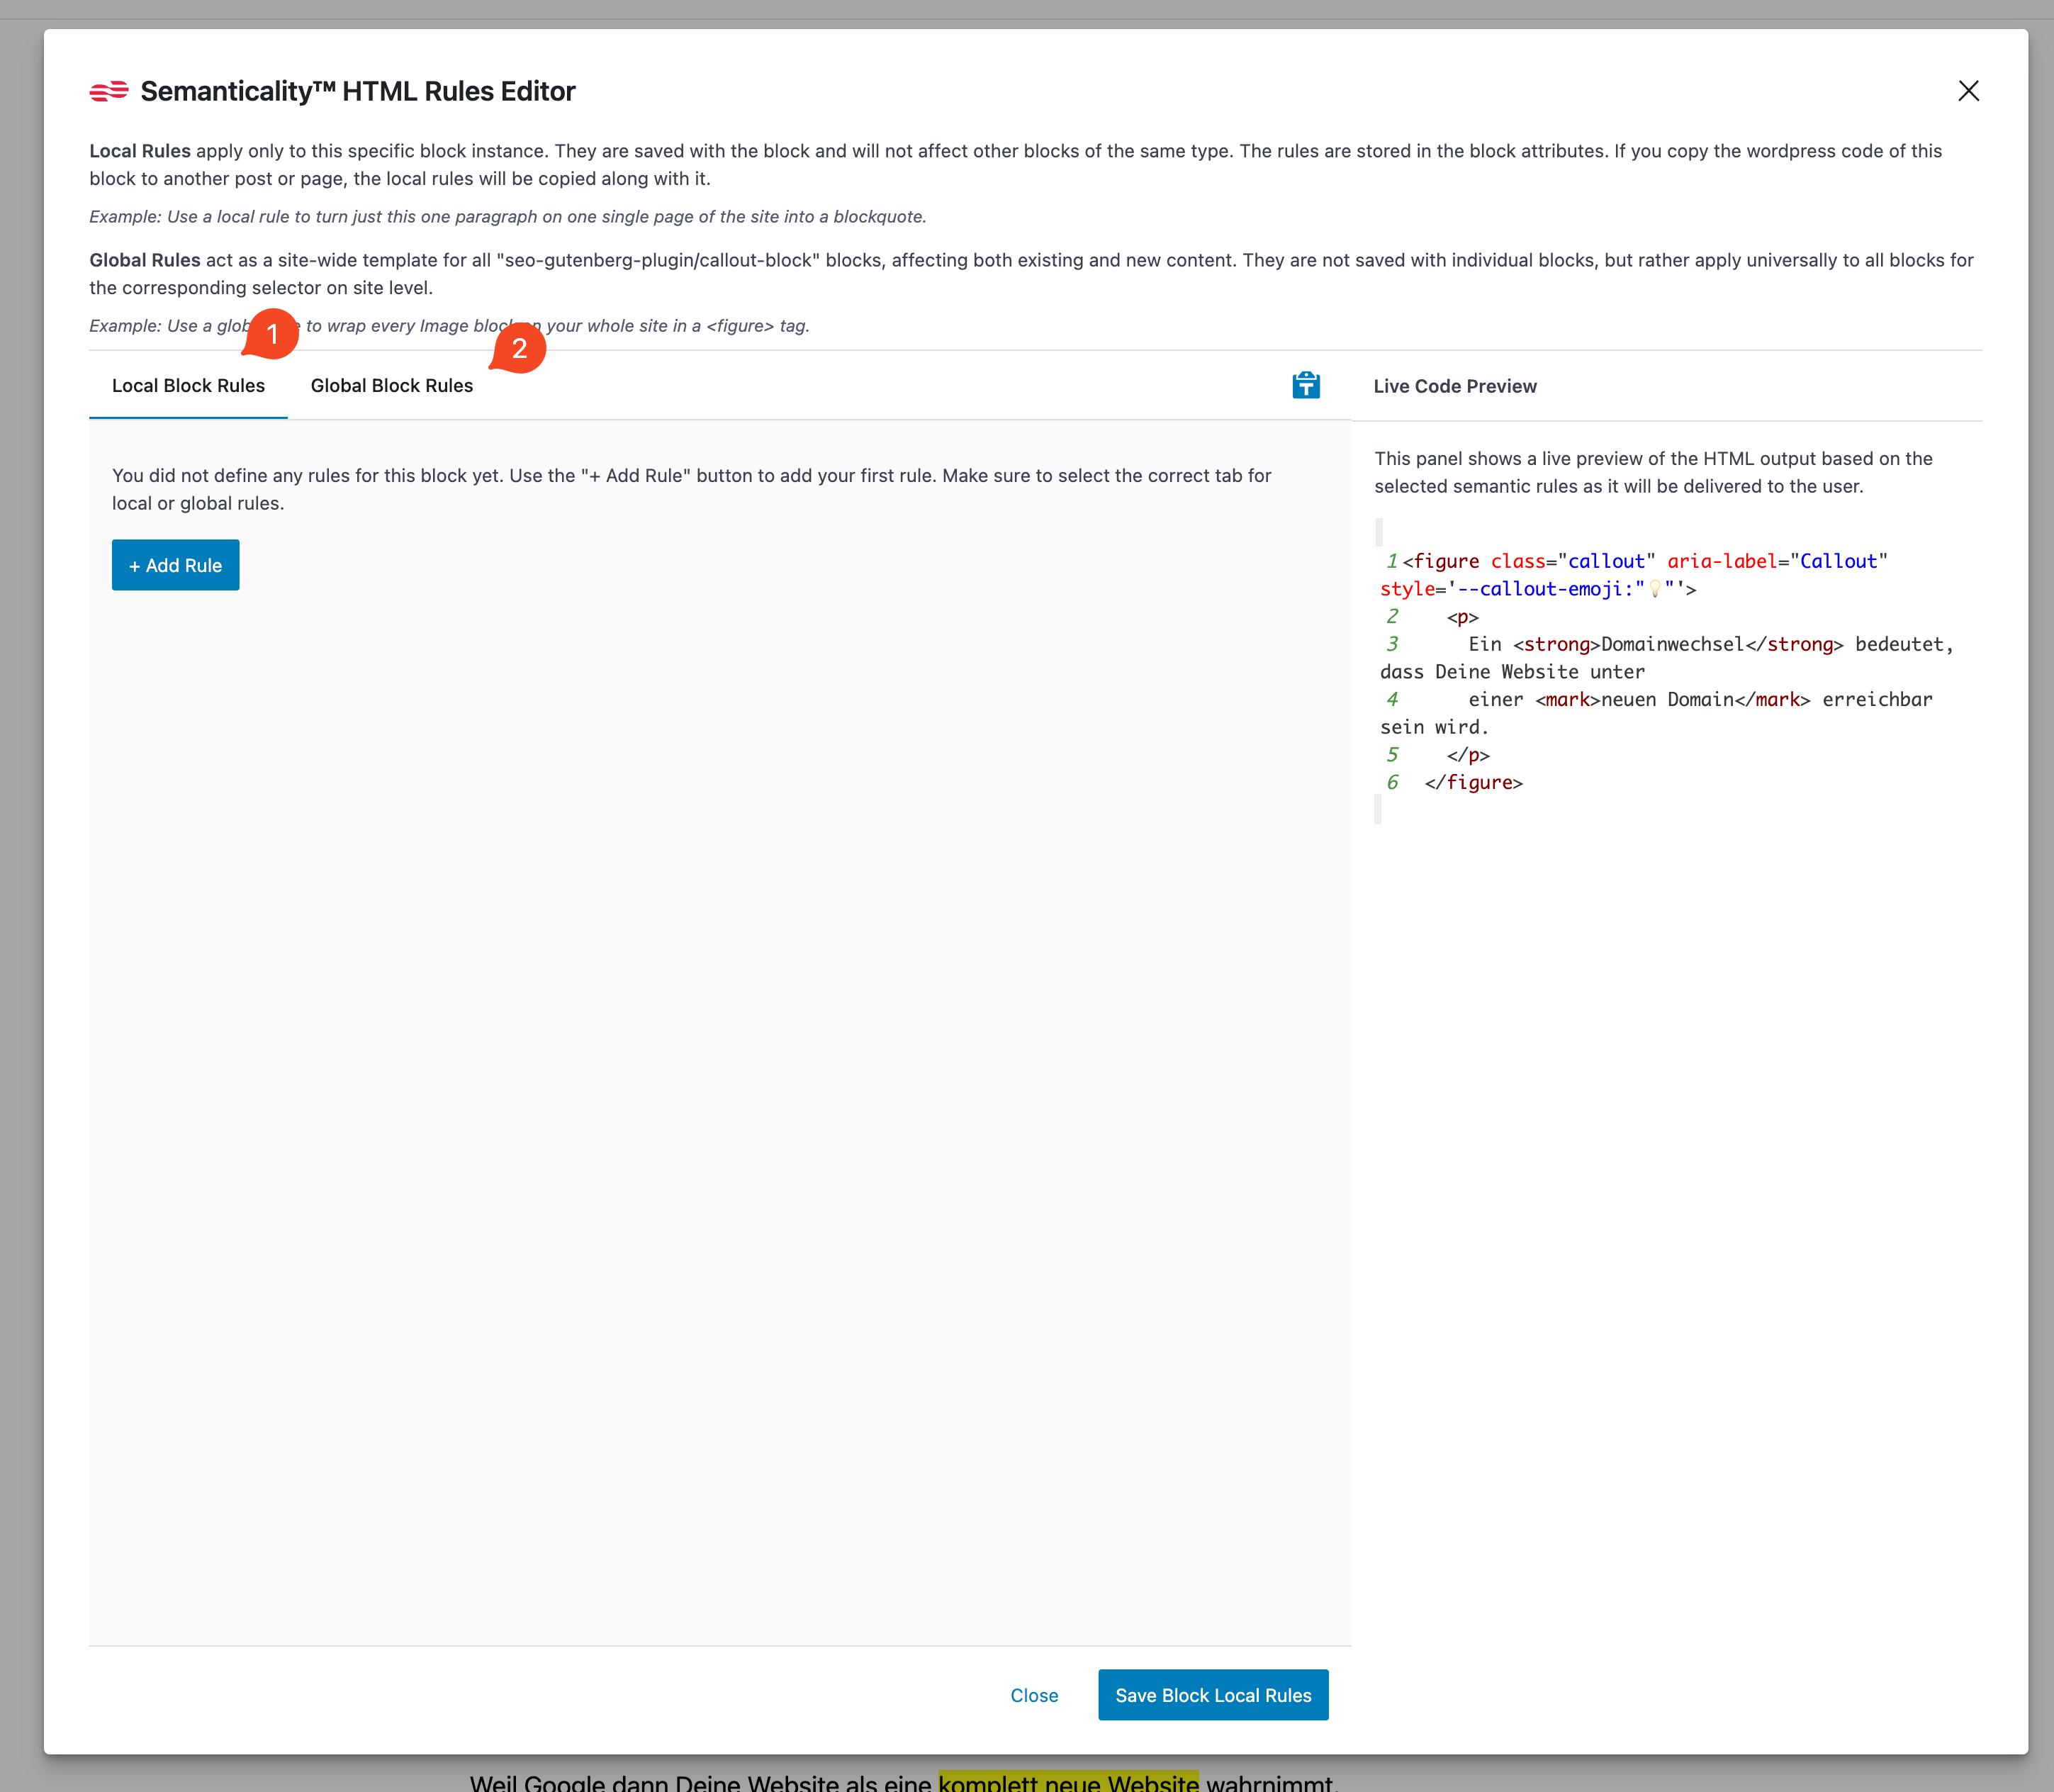Click the Semanticality logo icon
The width and height of the screenshot is (2054, 1792).
click(x=109, y=91)
